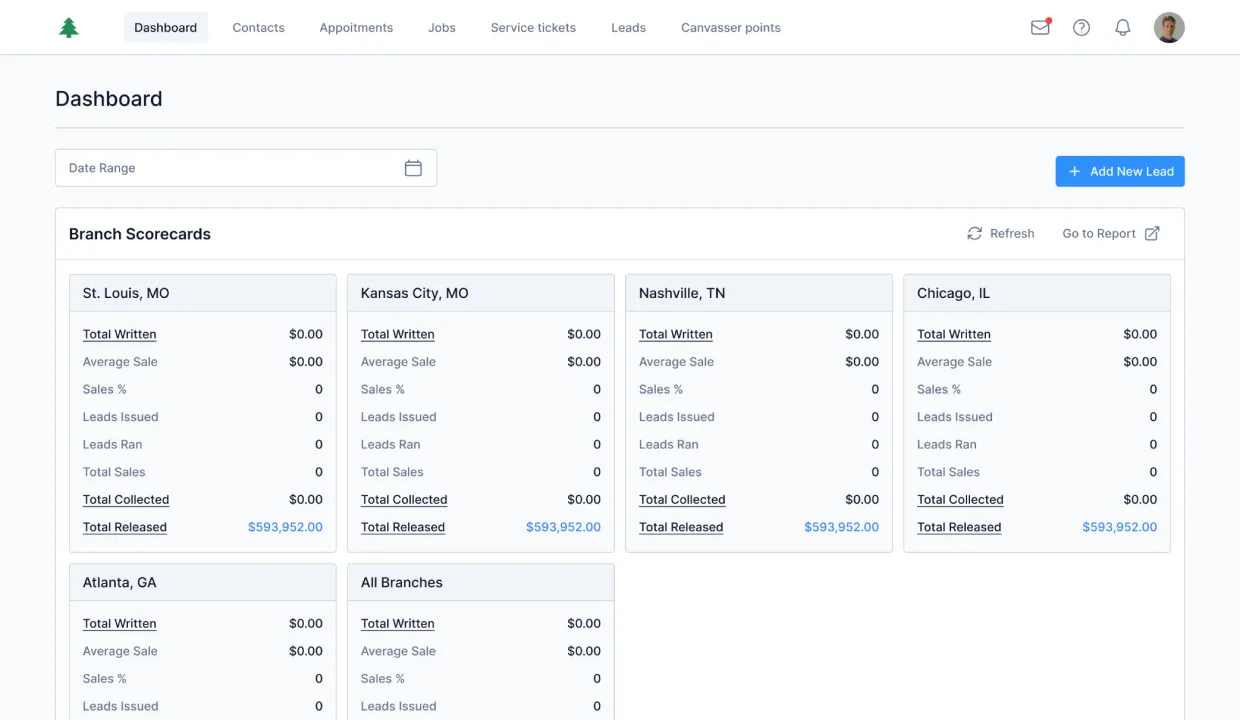Viewport: 1240px width, 720px height.
Task: Open Total Written link in Kansas City card
Action: point(398,334)
